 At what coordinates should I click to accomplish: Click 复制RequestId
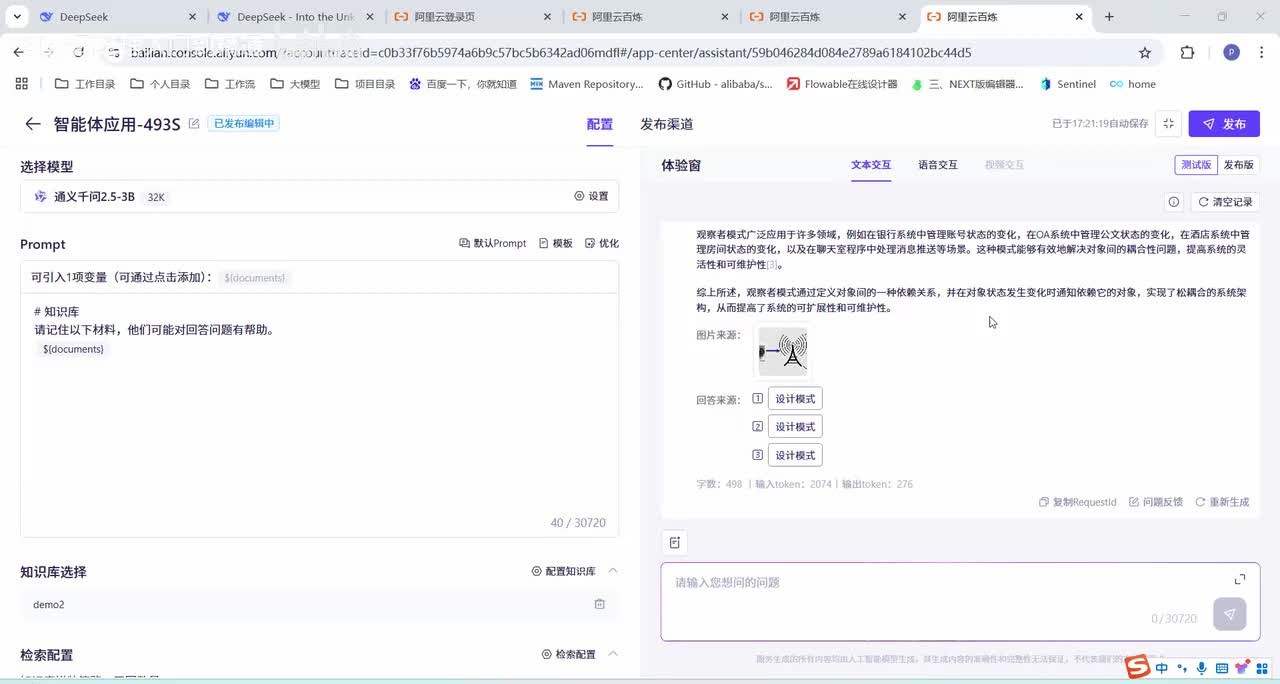[1078, 502]
